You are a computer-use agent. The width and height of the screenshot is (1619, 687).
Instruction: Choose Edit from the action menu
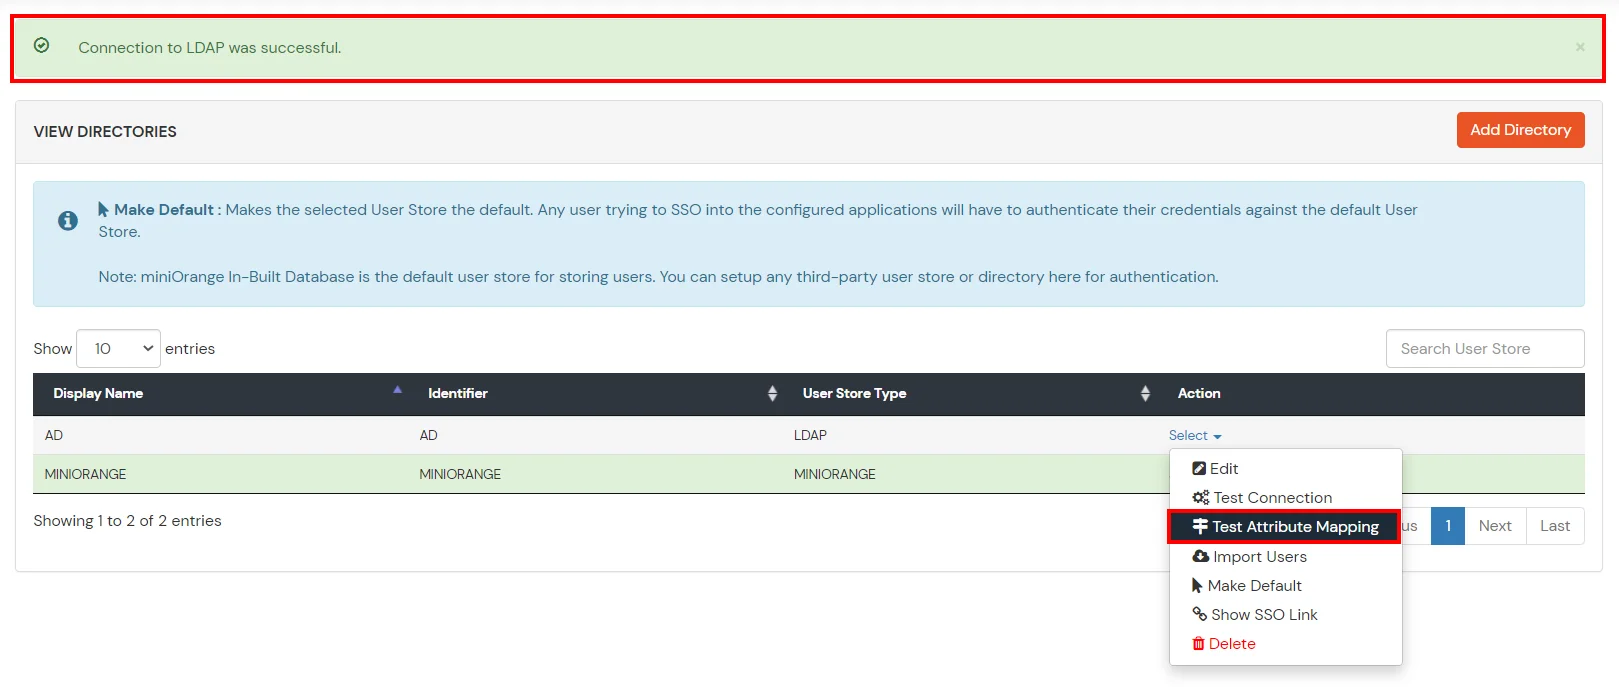(1285, 468)
